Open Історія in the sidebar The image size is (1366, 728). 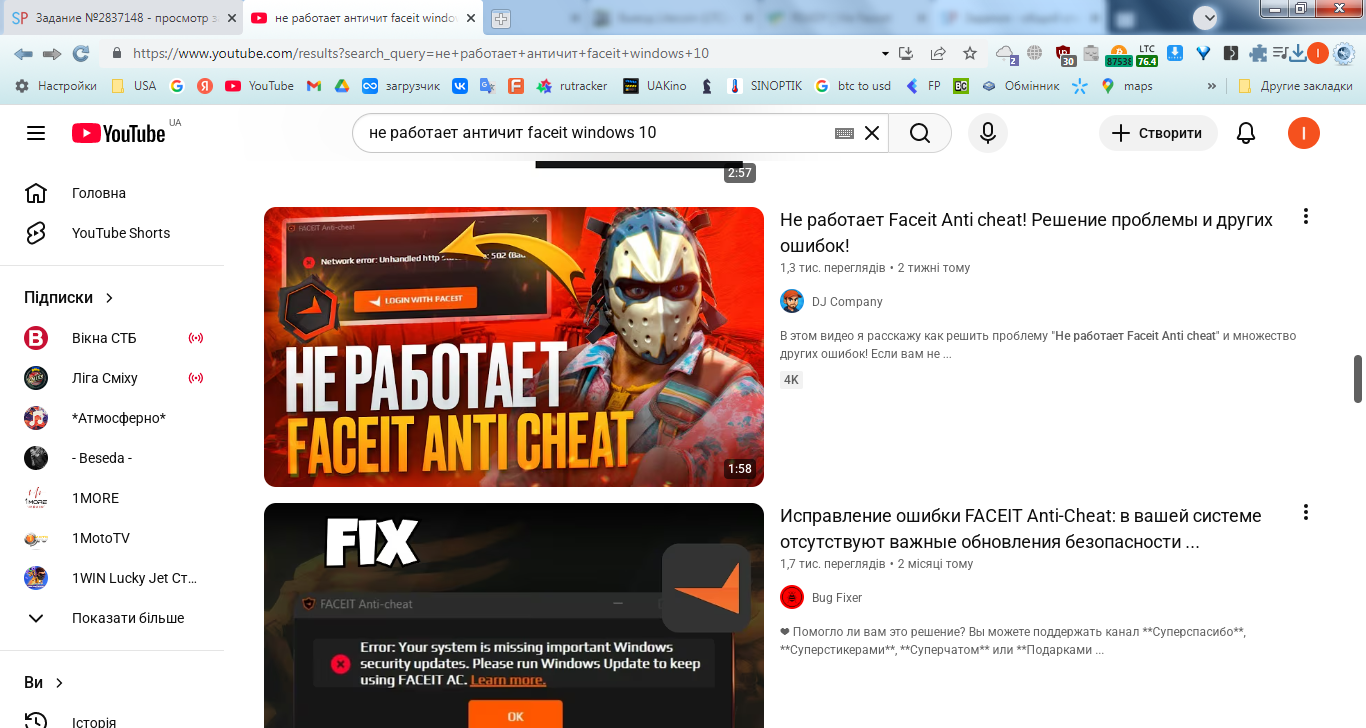[x=112, y=722]
